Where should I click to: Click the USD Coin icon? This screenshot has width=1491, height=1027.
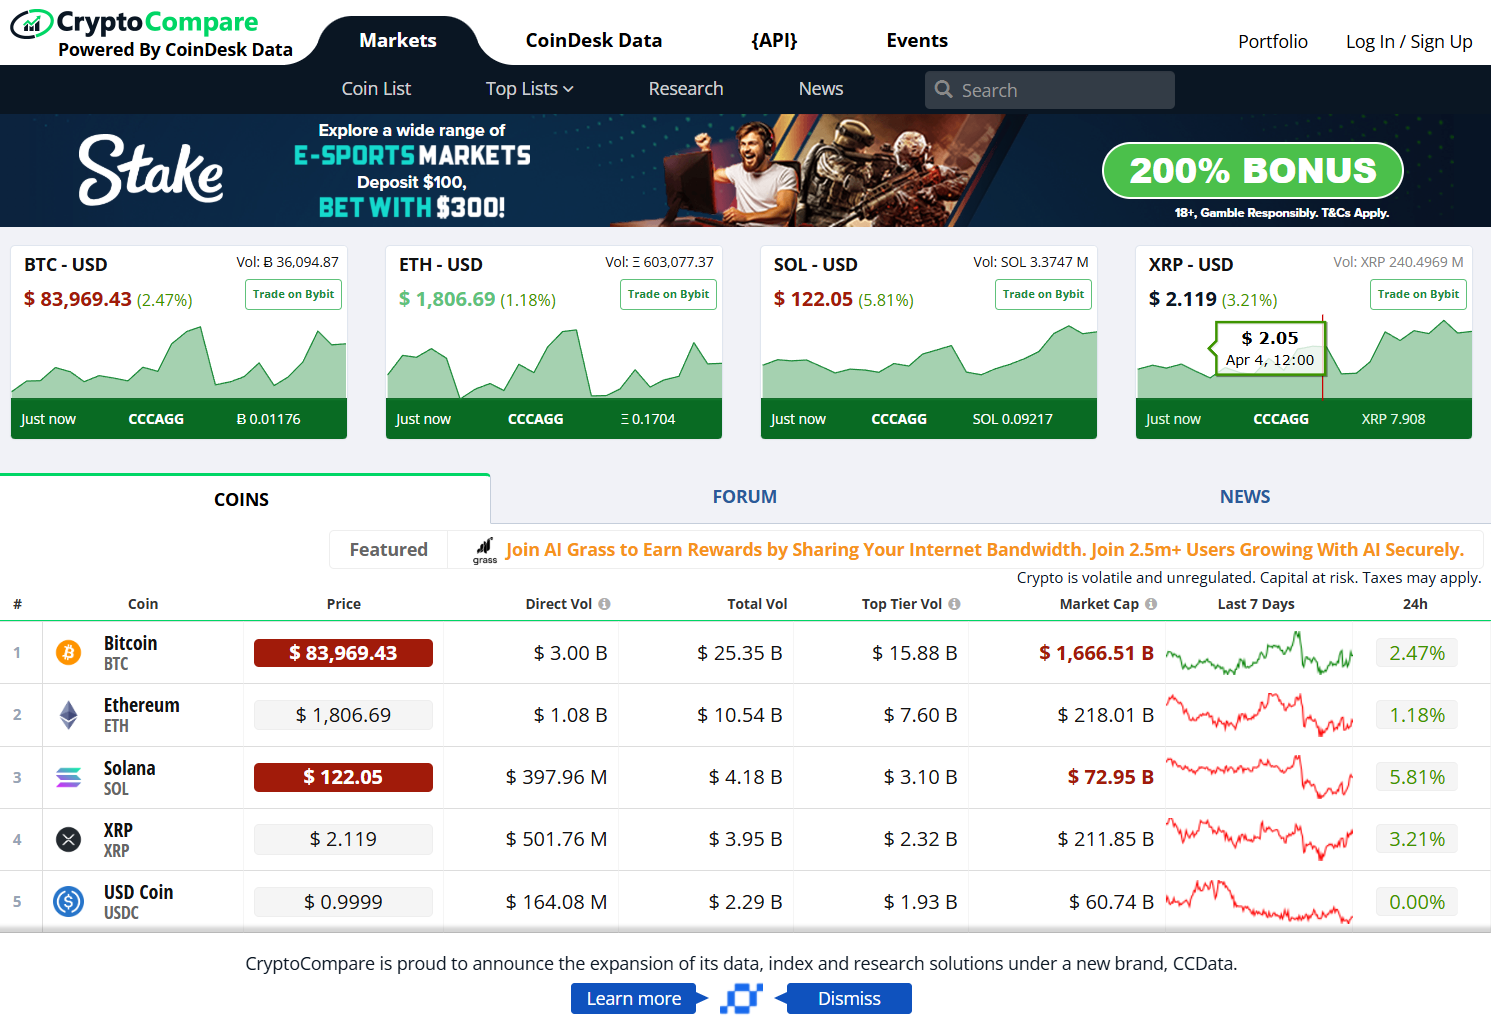coord(68,902)
